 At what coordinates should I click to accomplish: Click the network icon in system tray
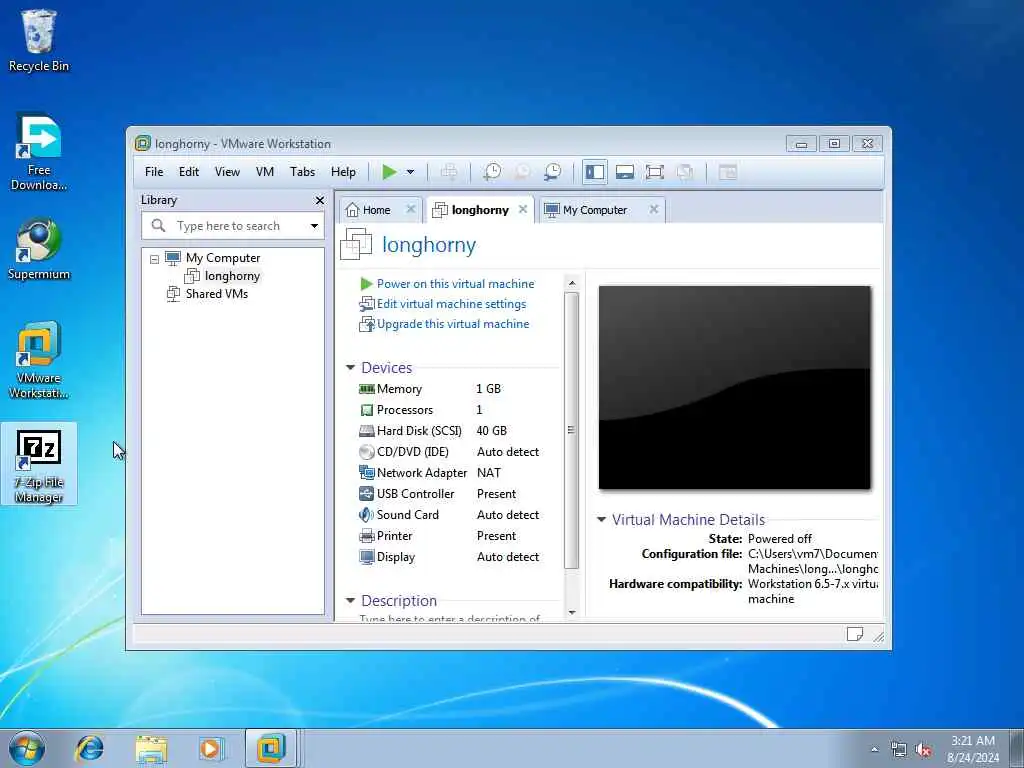[899, 750]
